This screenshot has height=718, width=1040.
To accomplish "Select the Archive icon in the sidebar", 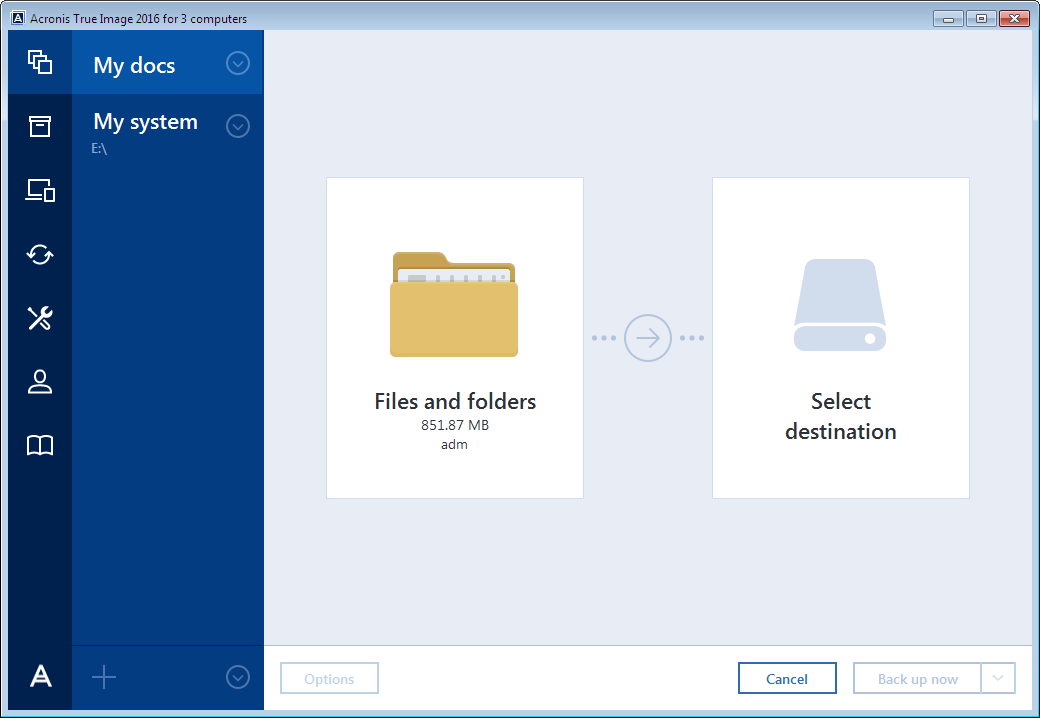I will 40,126.
